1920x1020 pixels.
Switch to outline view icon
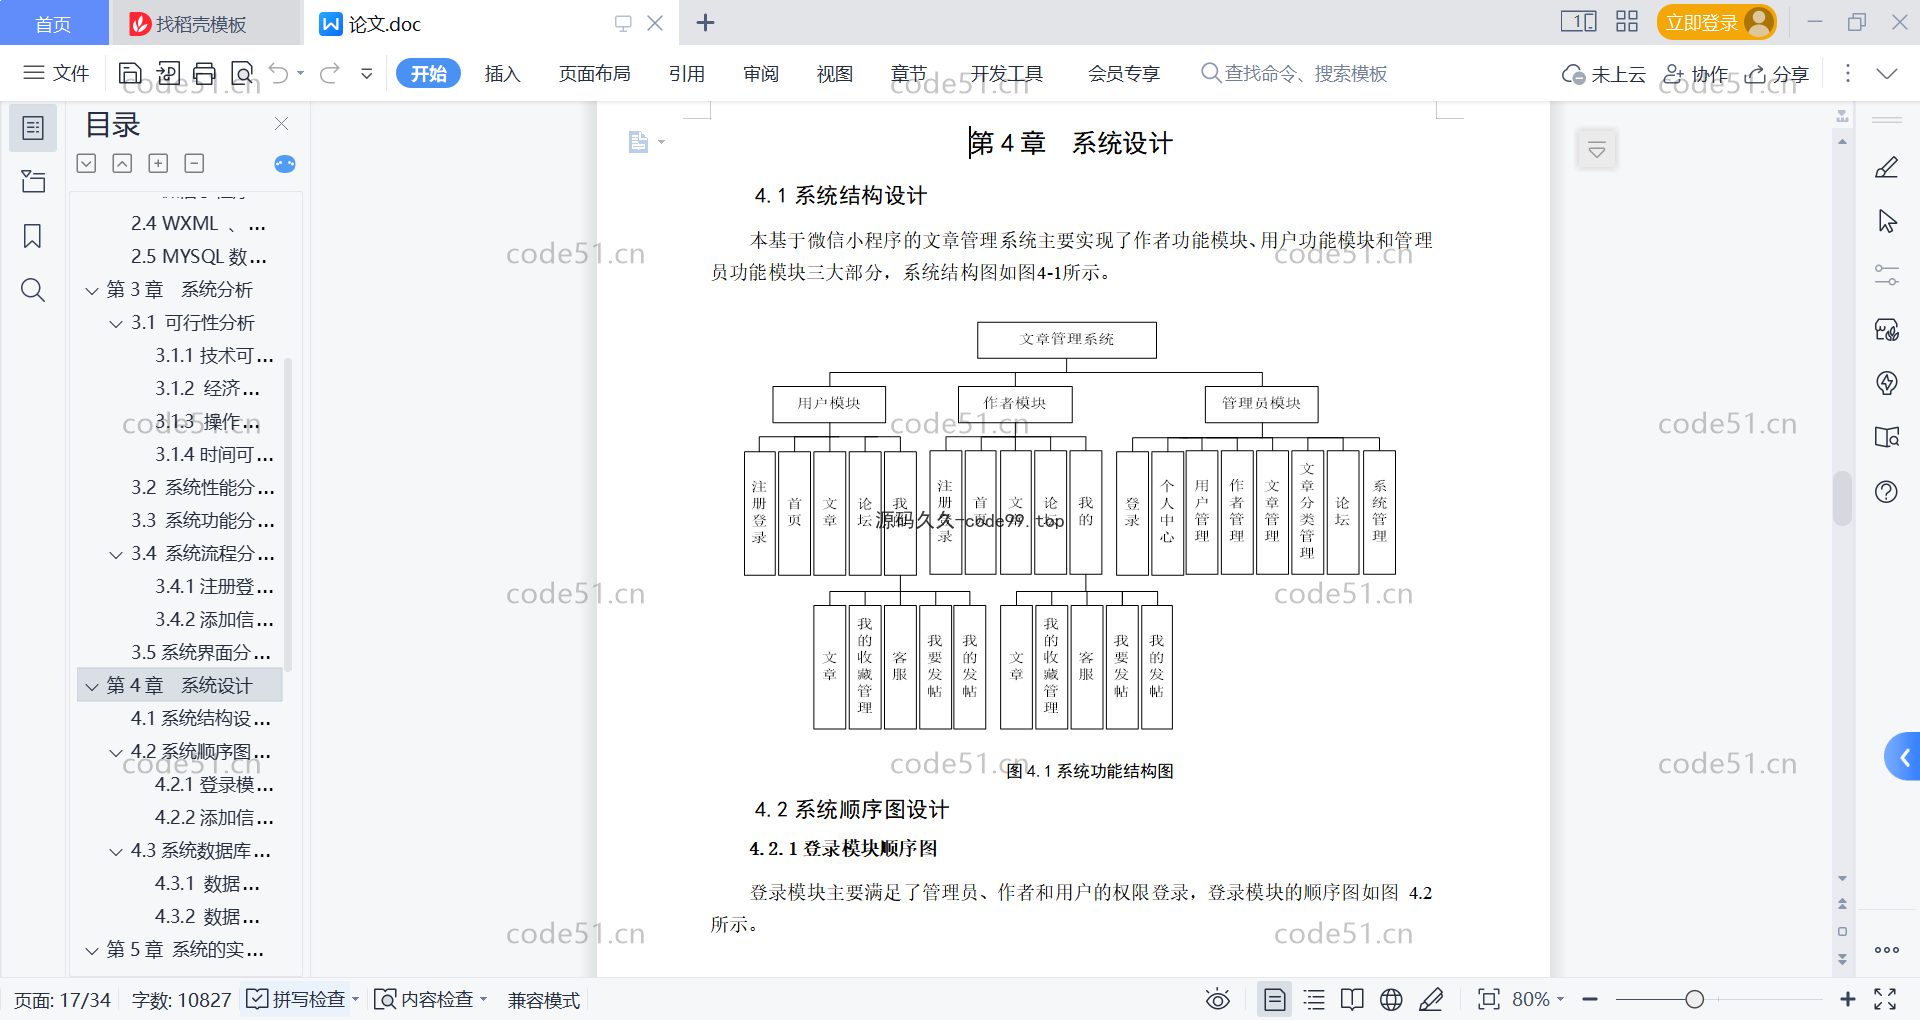[1314, 999]
